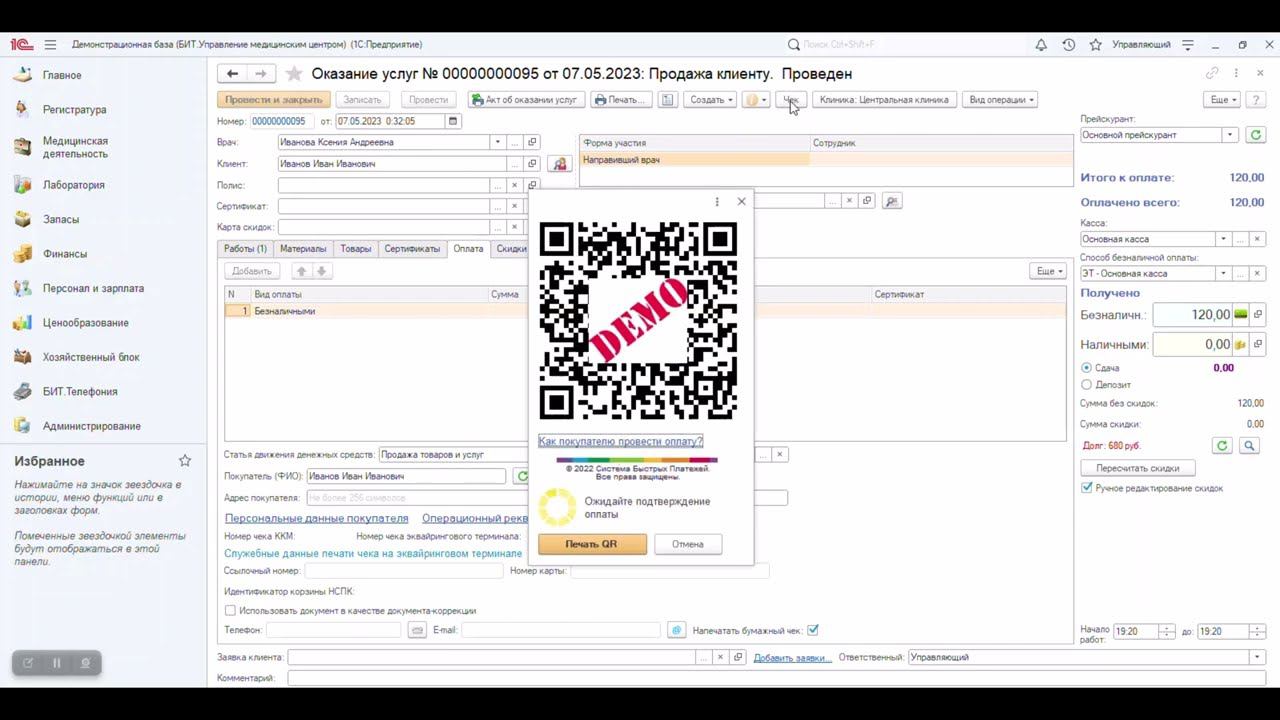Click Добавить заявки link
This screenshot has height=720, width=1280.
[792, 657]
